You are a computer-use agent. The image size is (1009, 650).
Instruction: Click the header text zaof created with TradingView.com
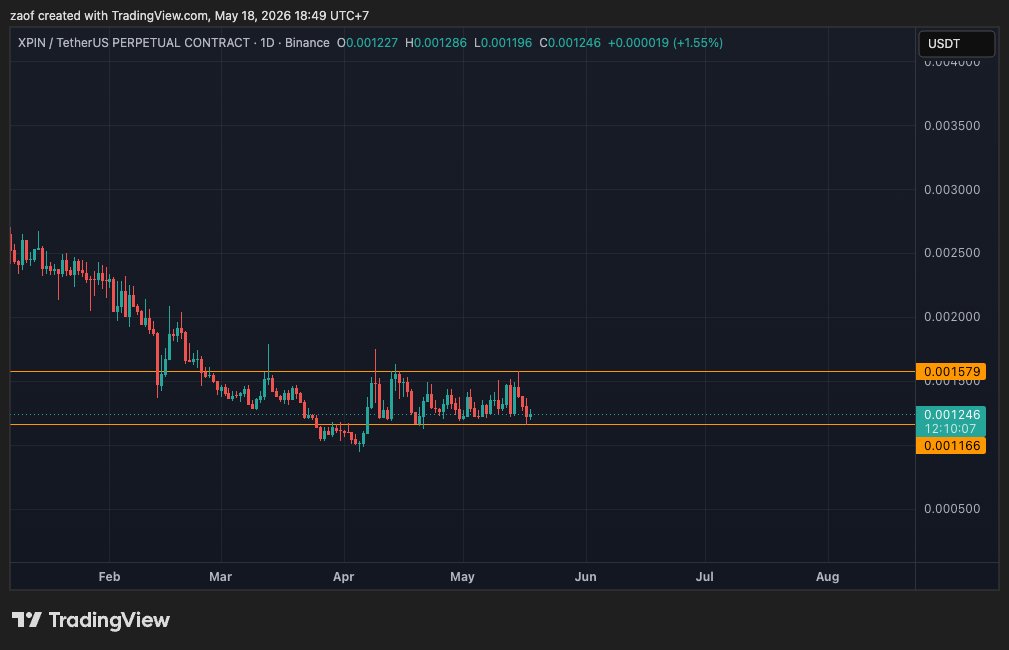pos(109,15)
